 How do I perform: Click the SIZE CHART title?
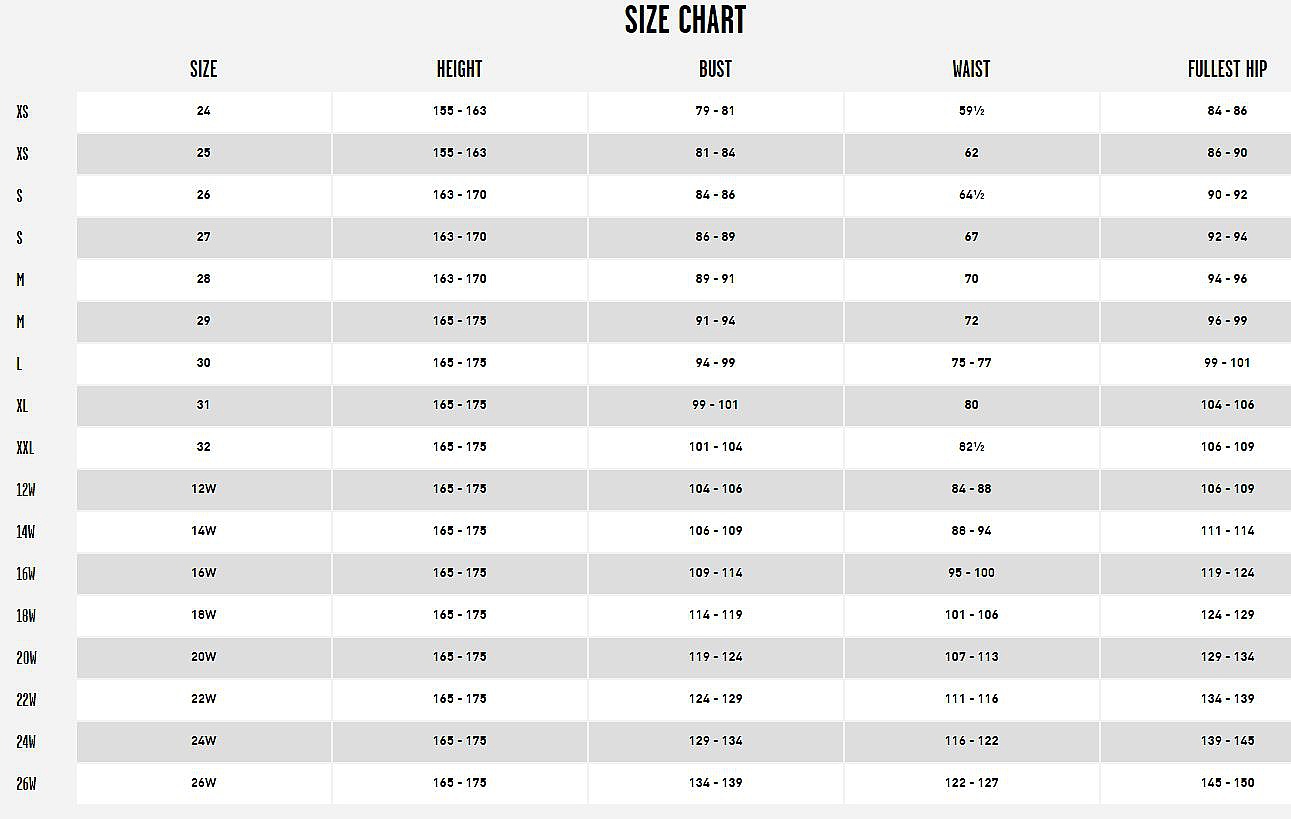pyautogui.click(x=685, y=20)
